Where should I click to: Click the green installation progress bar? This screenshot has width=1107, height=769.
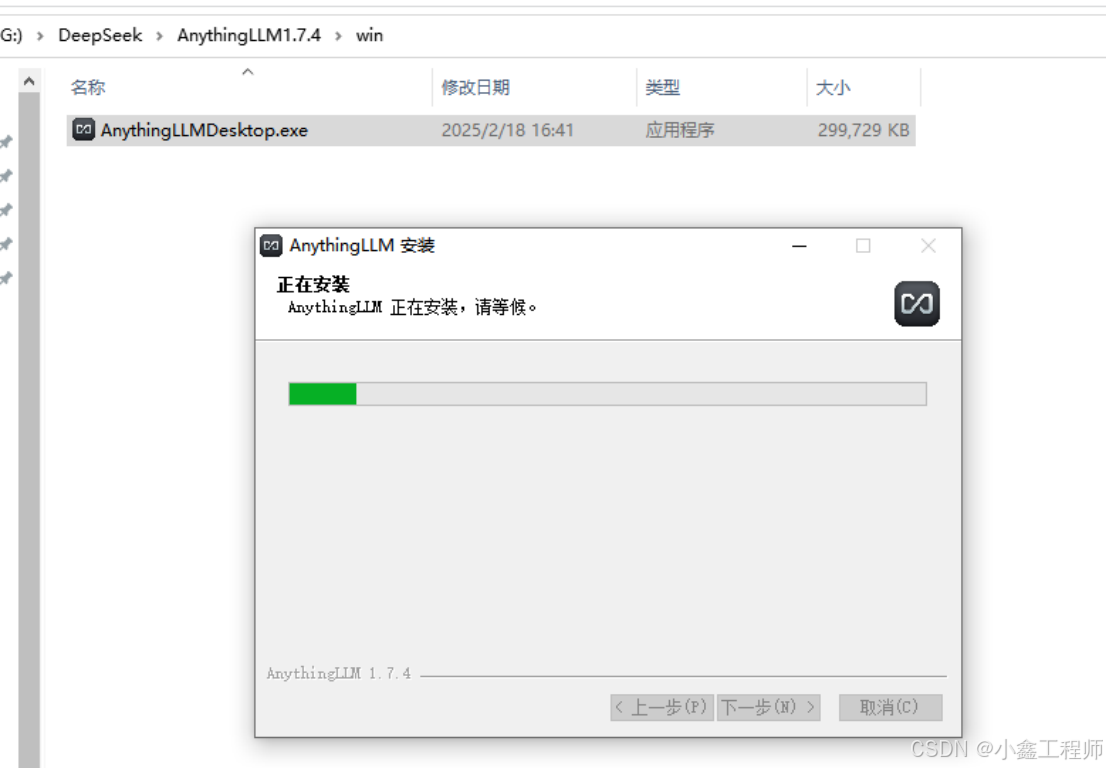[x=607, y=394]
